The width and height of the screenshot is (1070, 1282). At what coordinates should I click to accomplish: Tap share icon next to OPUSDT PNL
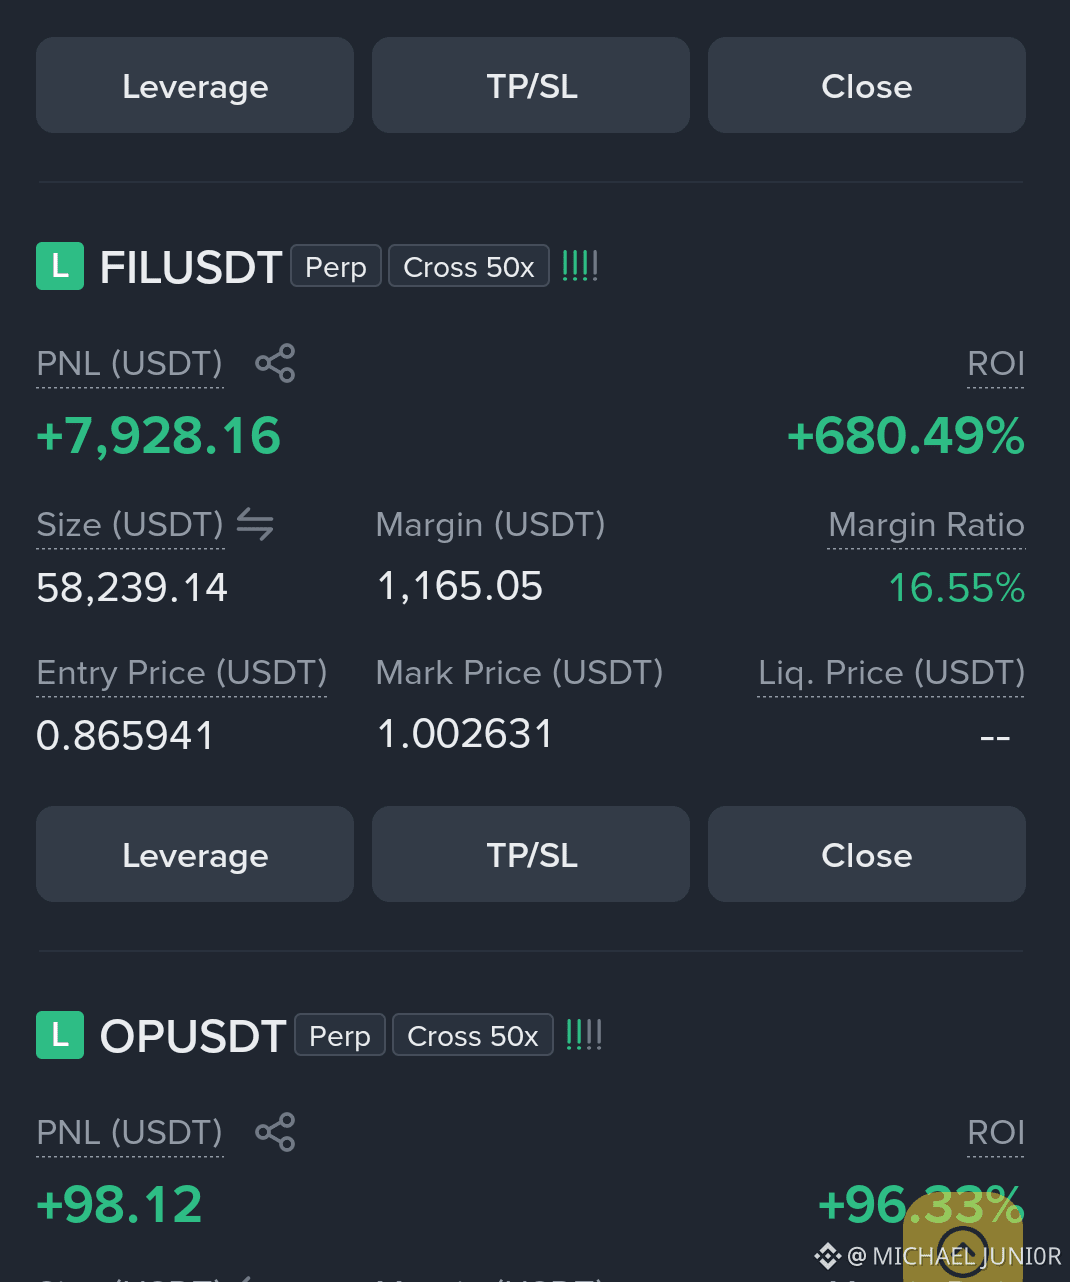pos(275,1132)
